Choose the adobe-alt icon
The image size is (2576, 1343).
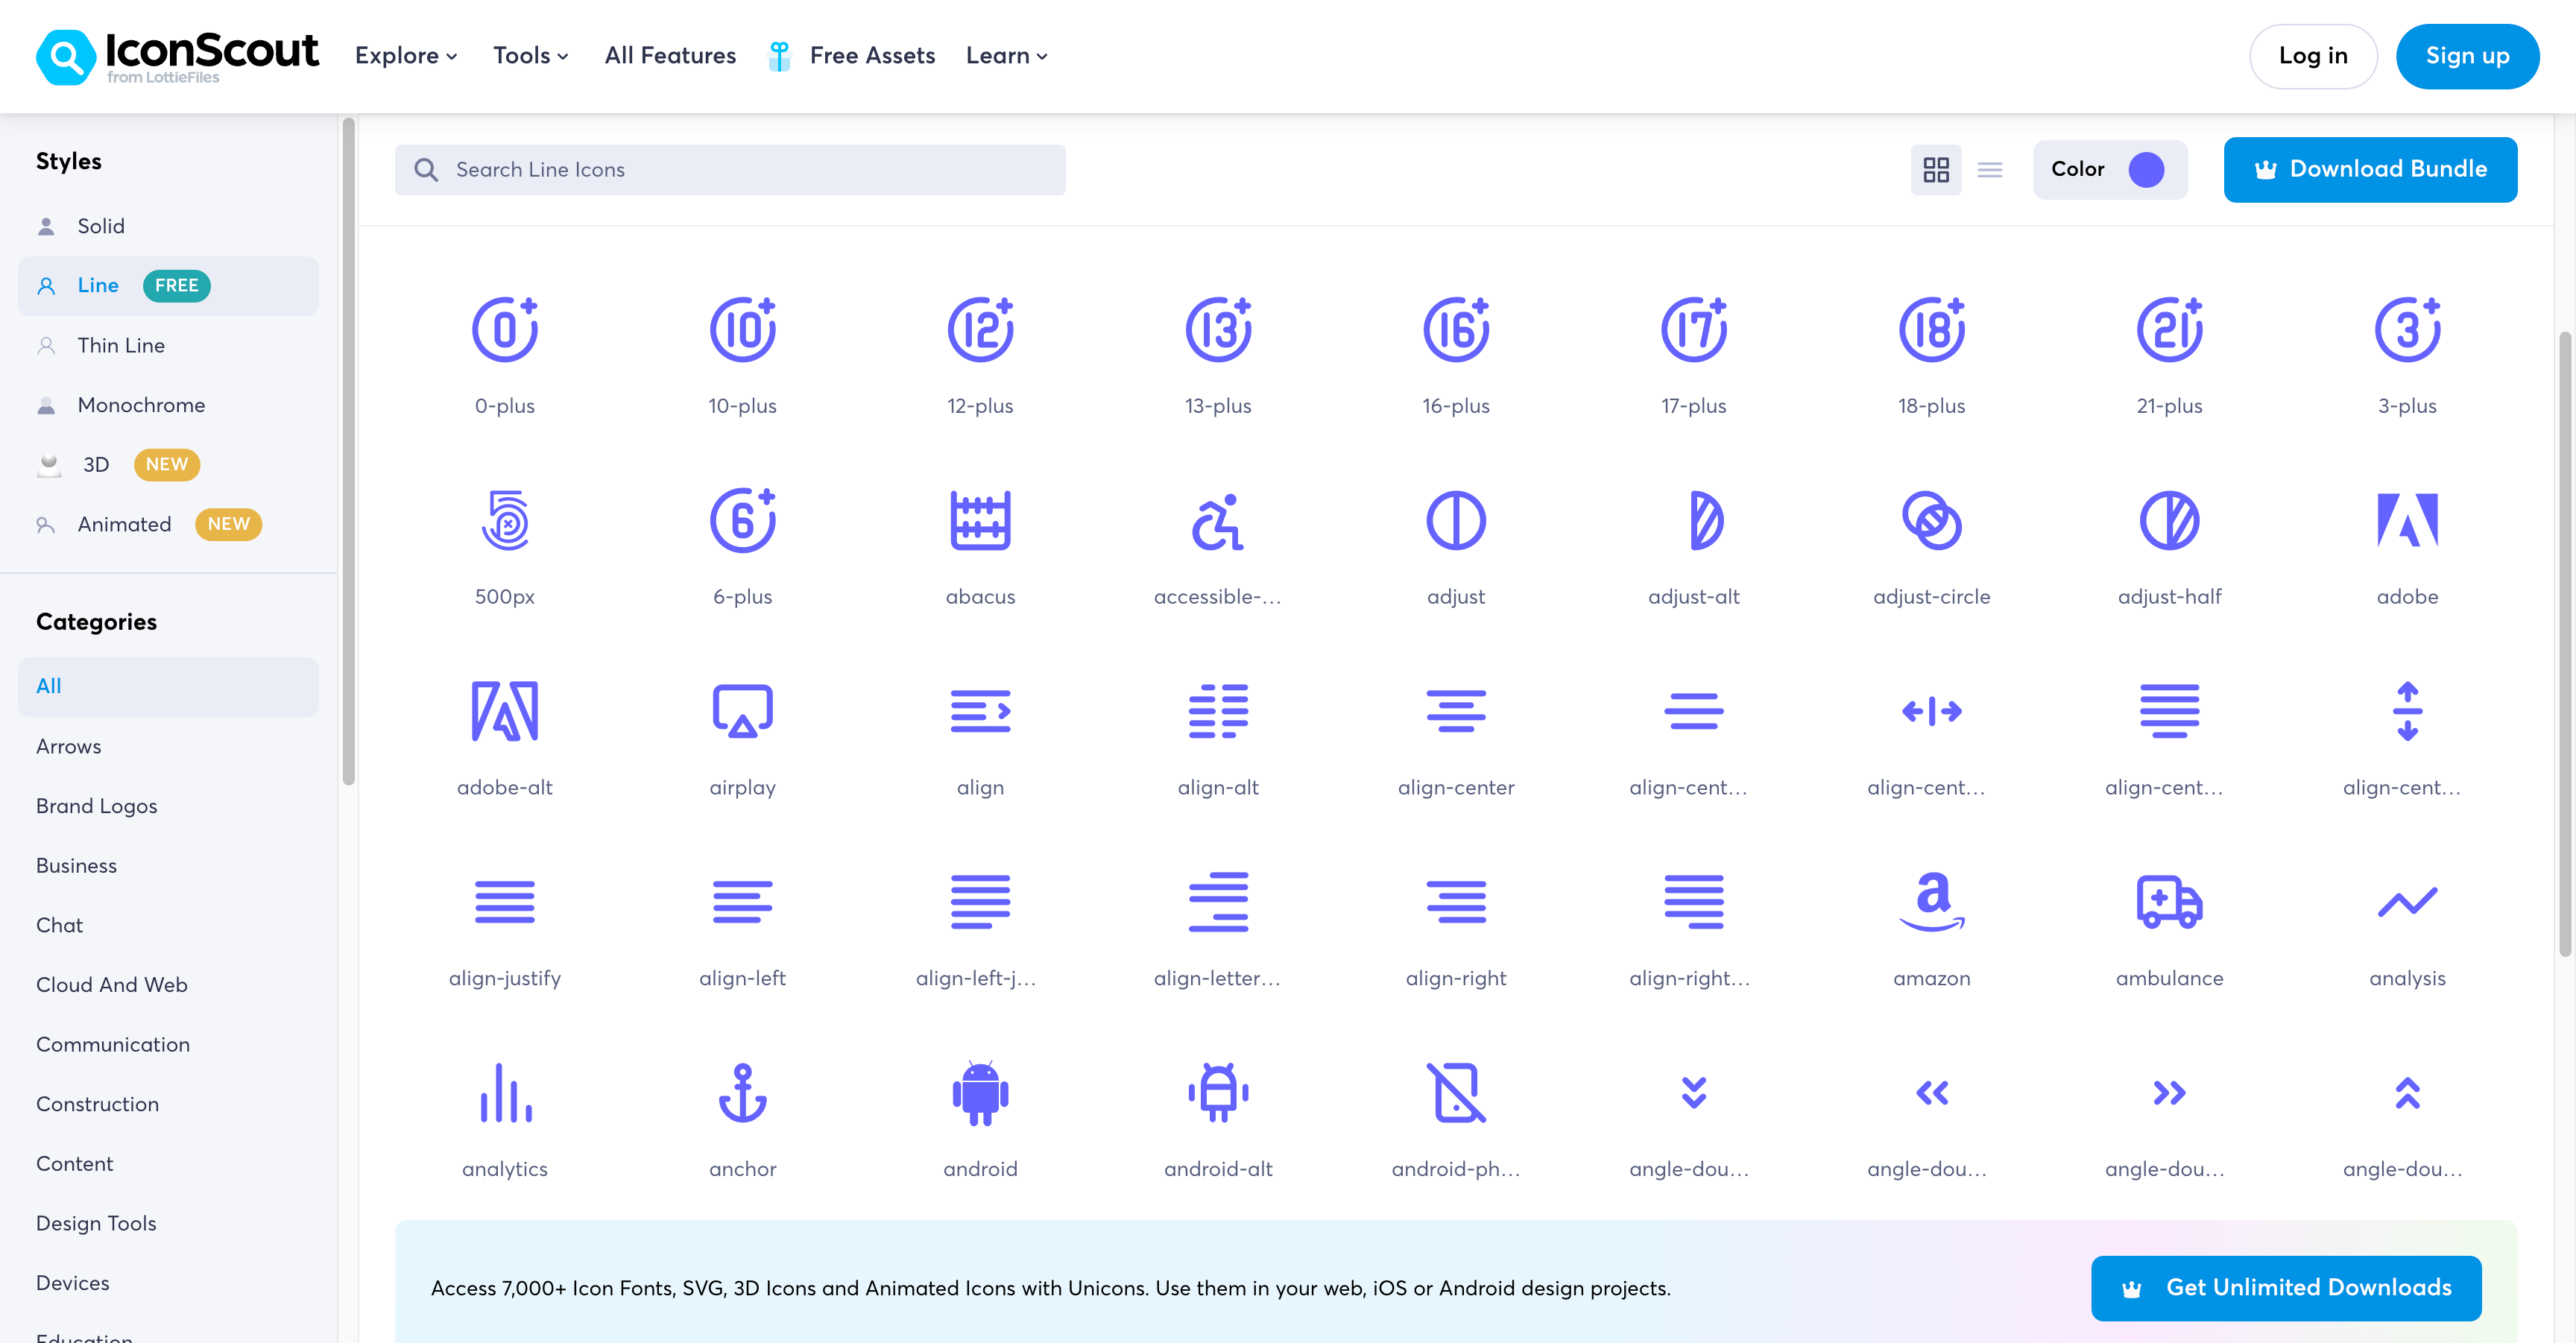pos(504,712)
